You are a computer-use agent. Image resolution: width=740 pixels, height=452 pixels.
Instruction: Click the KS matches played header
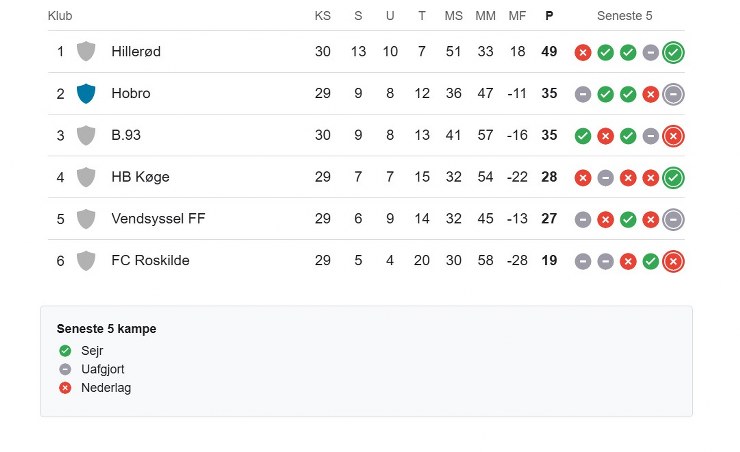[x=322, y=16]
